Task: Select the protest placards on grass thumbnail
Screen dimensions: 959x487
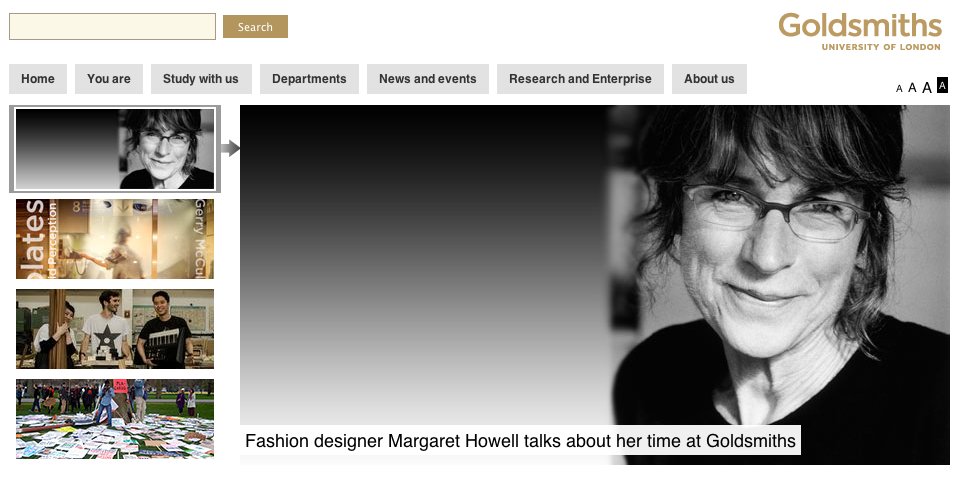Action: (x=115, y=419)
